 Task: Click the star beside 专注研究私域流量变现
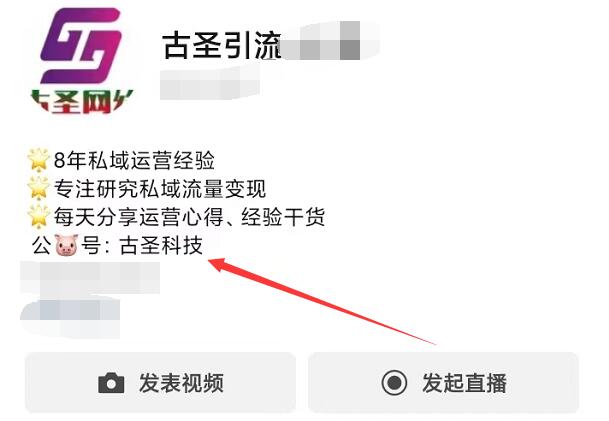tap(38, 188)
